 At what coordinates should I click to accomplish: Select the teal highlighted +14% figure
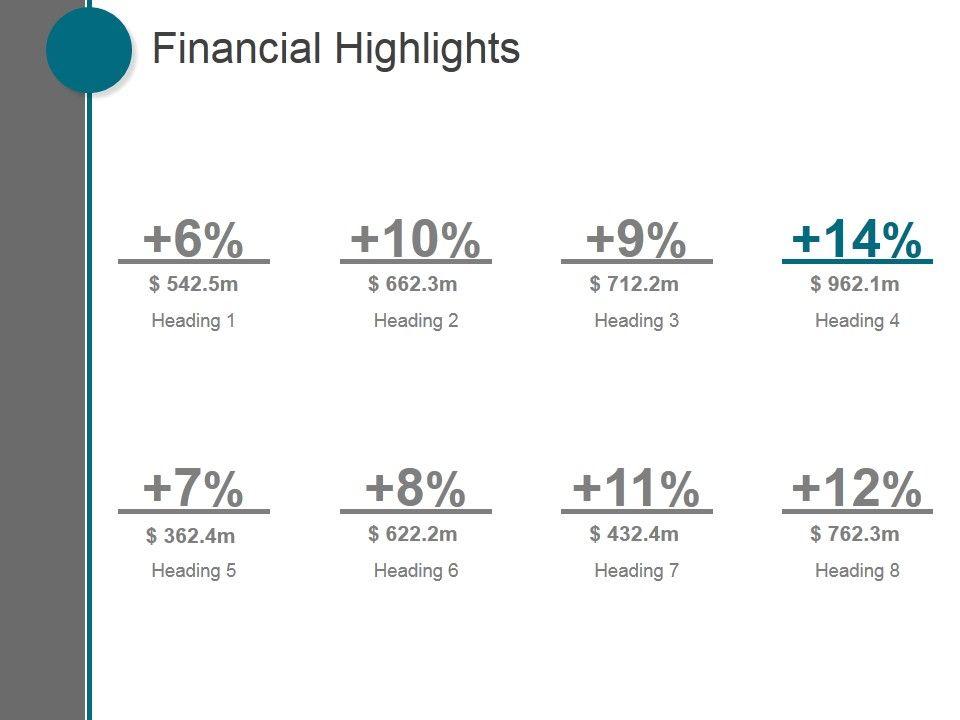point(856,240)
